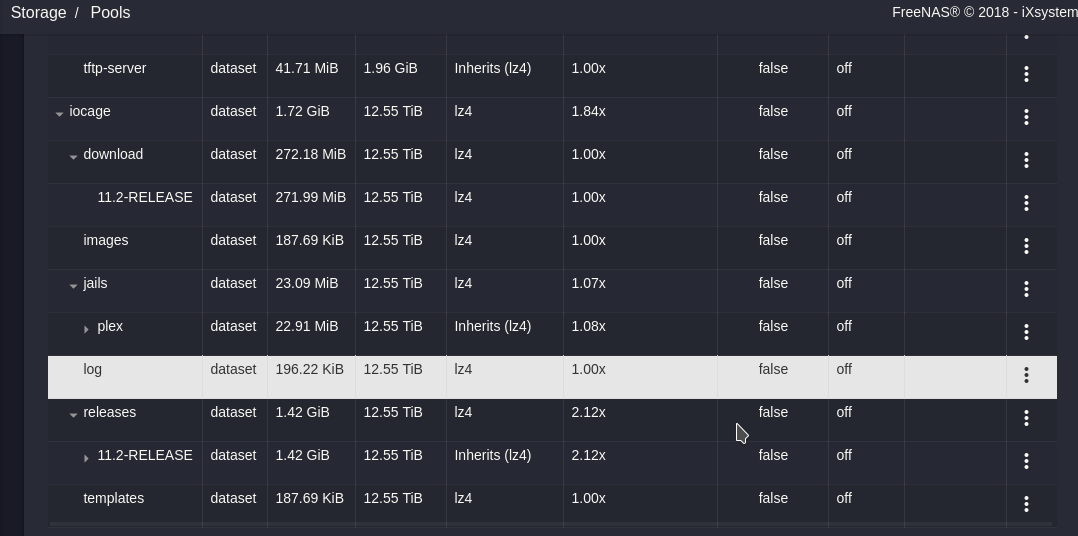Collapse the jails dataset node

pos(74,286)
